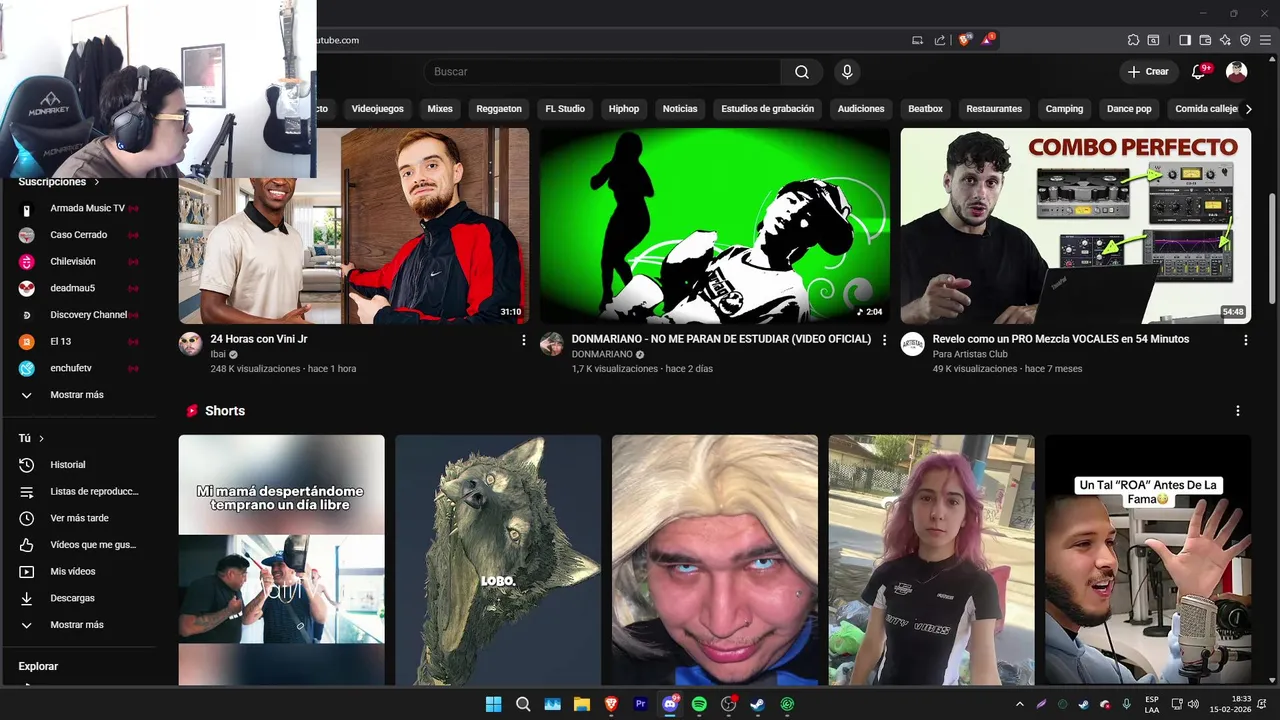Open Brave Leo AI sparkle icon

point(1225,40)
